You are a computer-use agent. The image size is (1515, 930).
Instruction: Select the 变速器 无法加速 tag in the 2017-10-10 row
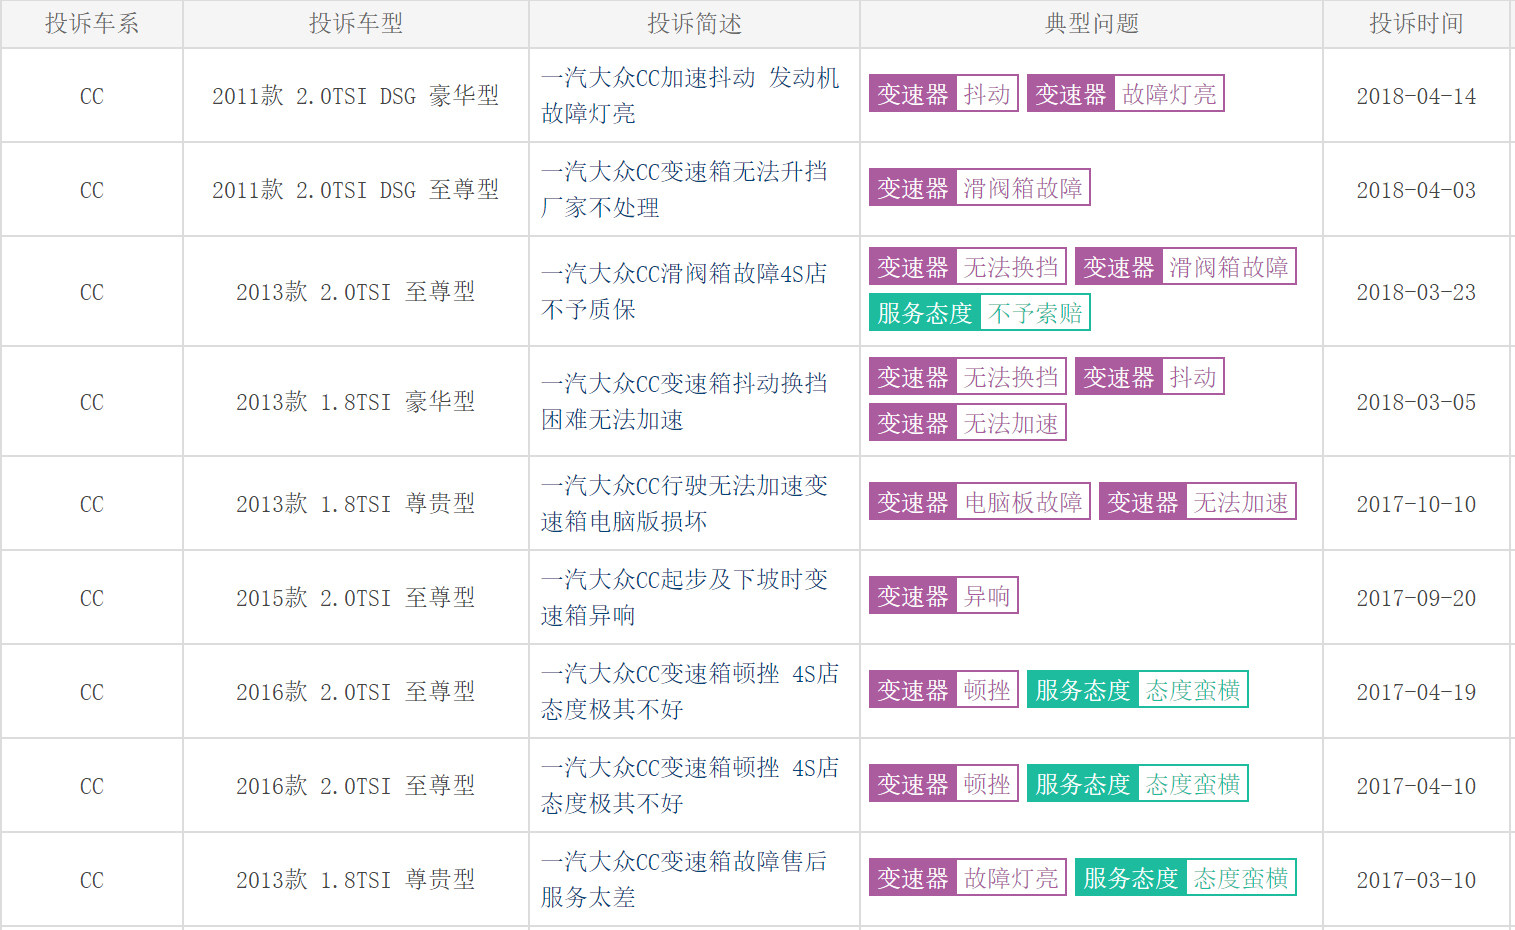1198,502
